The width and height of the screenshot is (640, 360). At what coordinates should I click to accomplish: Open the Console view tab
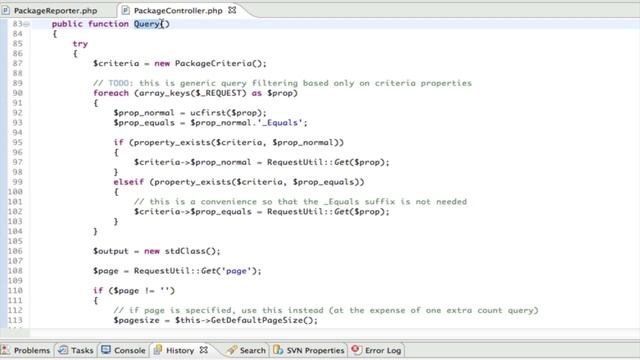tap(129, 350)
